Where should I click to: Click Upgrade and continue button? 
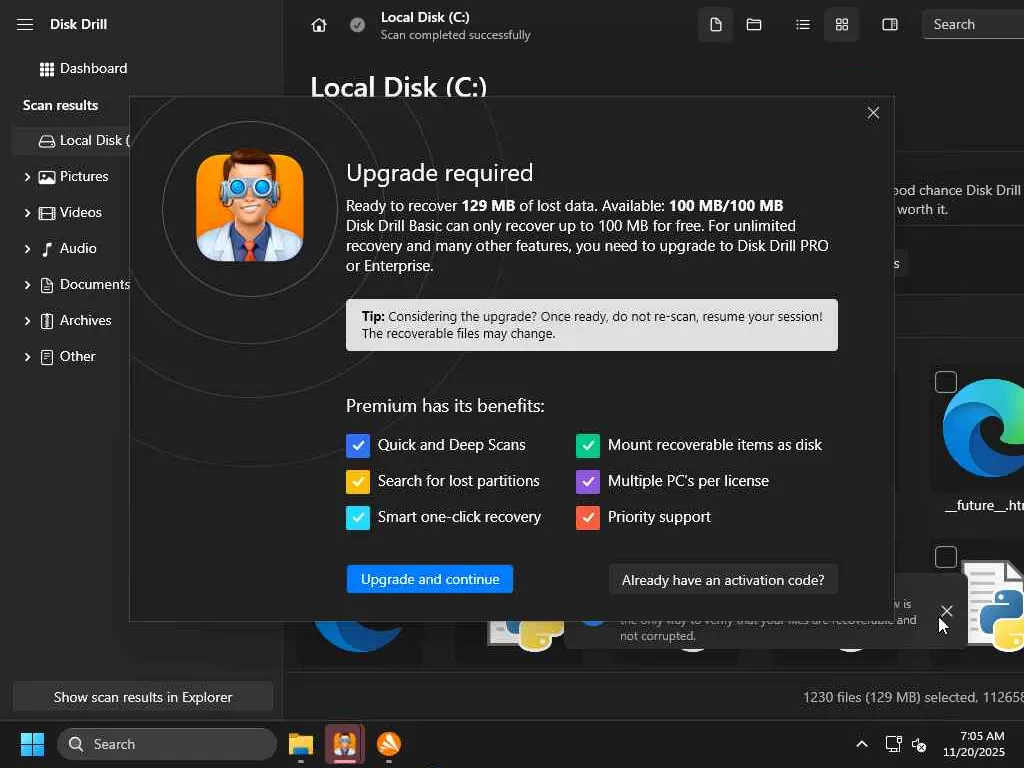[x=430, y=579]
